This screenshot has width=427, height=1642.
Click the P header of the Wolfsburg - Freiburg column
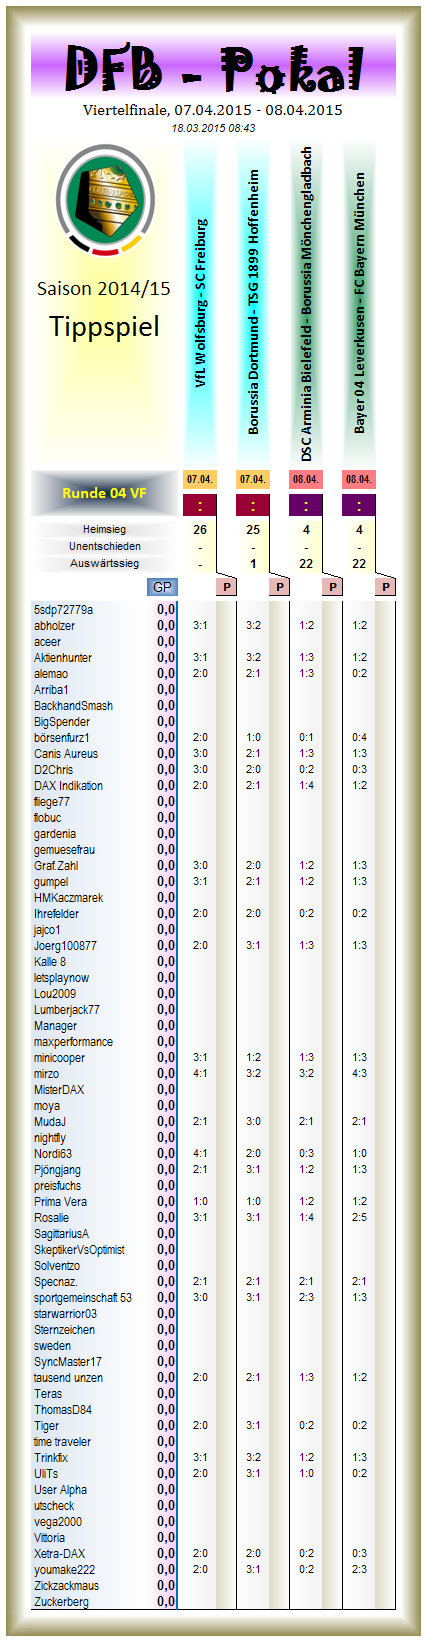pos(227,587)
